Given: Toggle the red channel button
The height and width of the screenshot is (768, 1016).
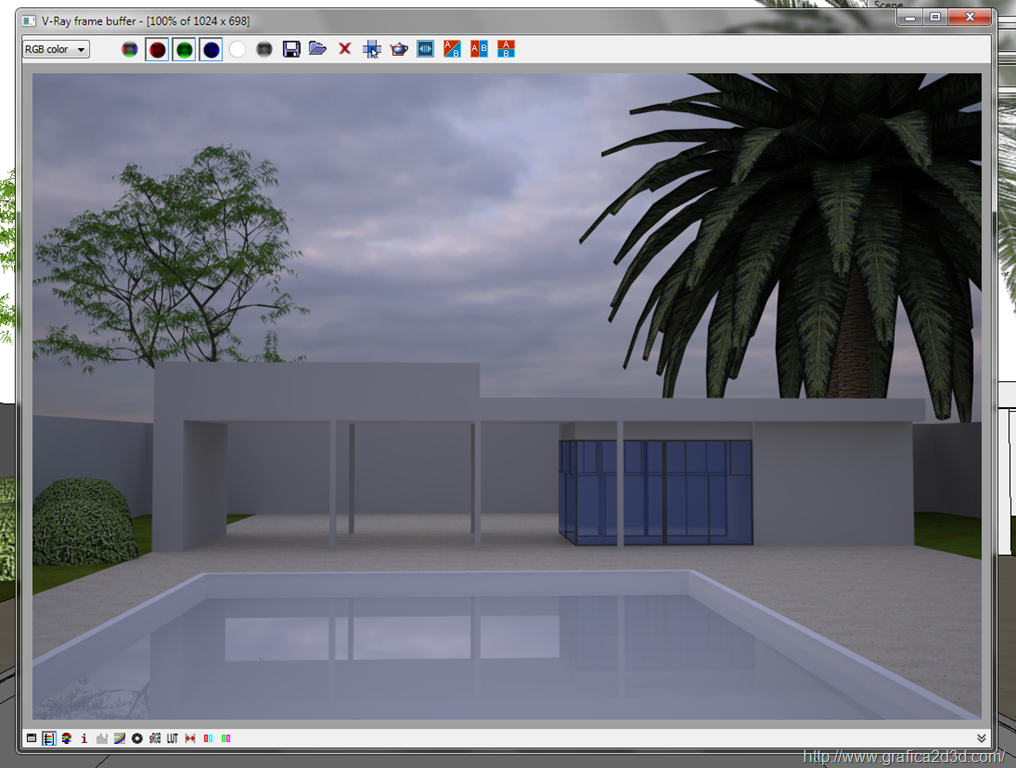Looking at the screenshot, I should click(157, 49).
